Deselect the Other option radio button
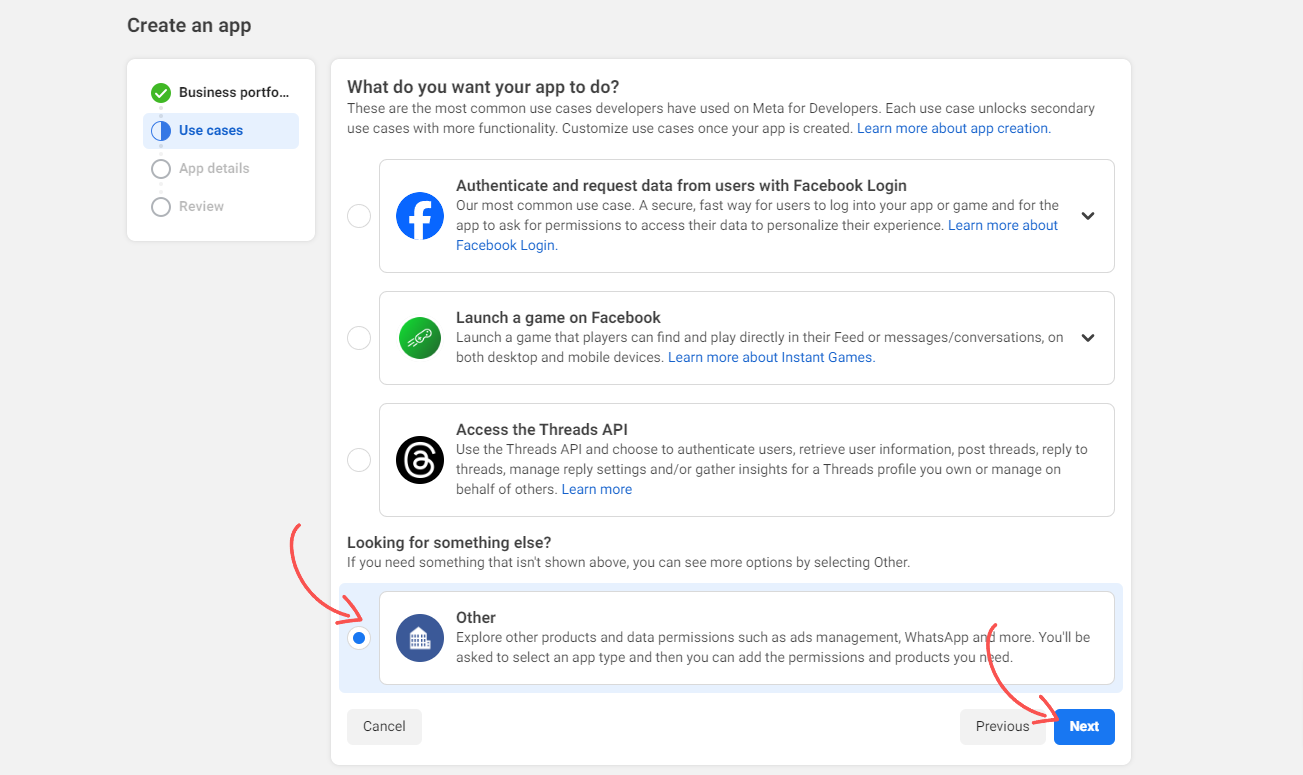Screen dimensions: 1303x775 (359, 637)
